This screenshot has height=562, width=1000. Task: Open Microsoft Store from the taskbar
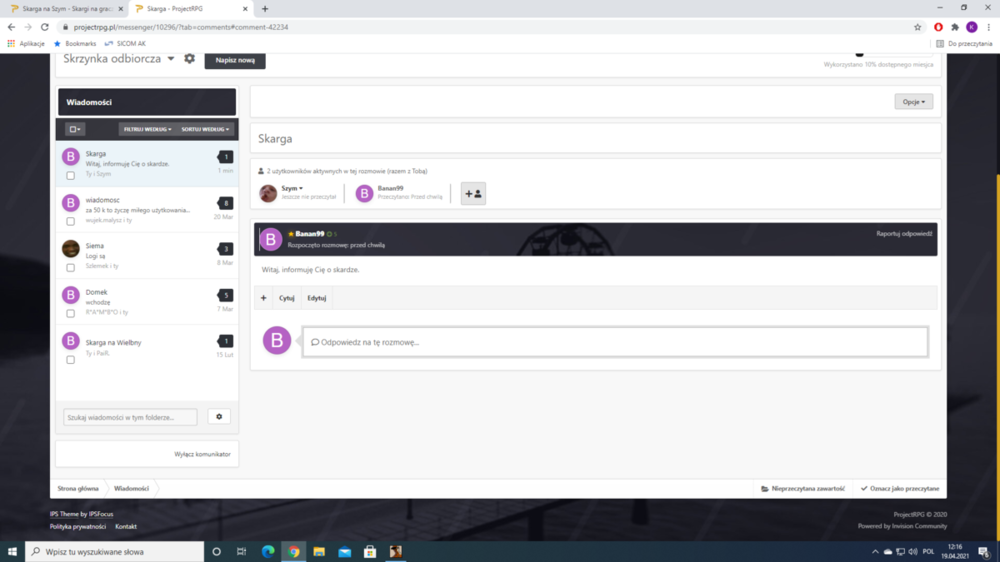point(370,552)
